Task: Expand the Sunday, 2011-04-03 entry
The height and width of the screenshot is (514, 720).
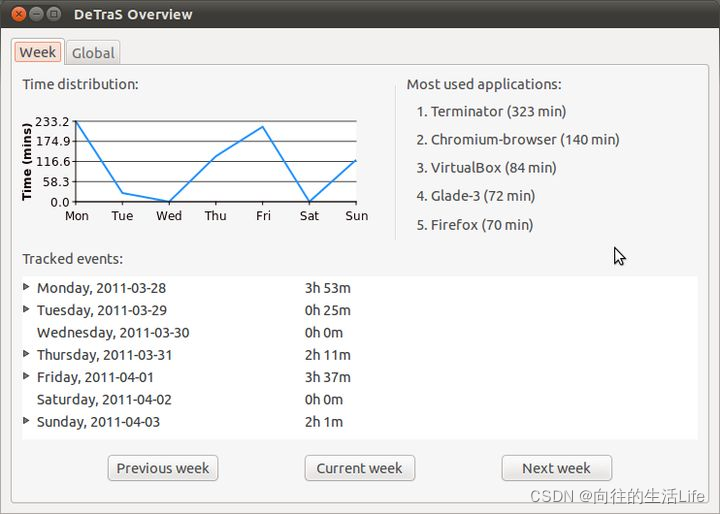Action: [26, 420]
